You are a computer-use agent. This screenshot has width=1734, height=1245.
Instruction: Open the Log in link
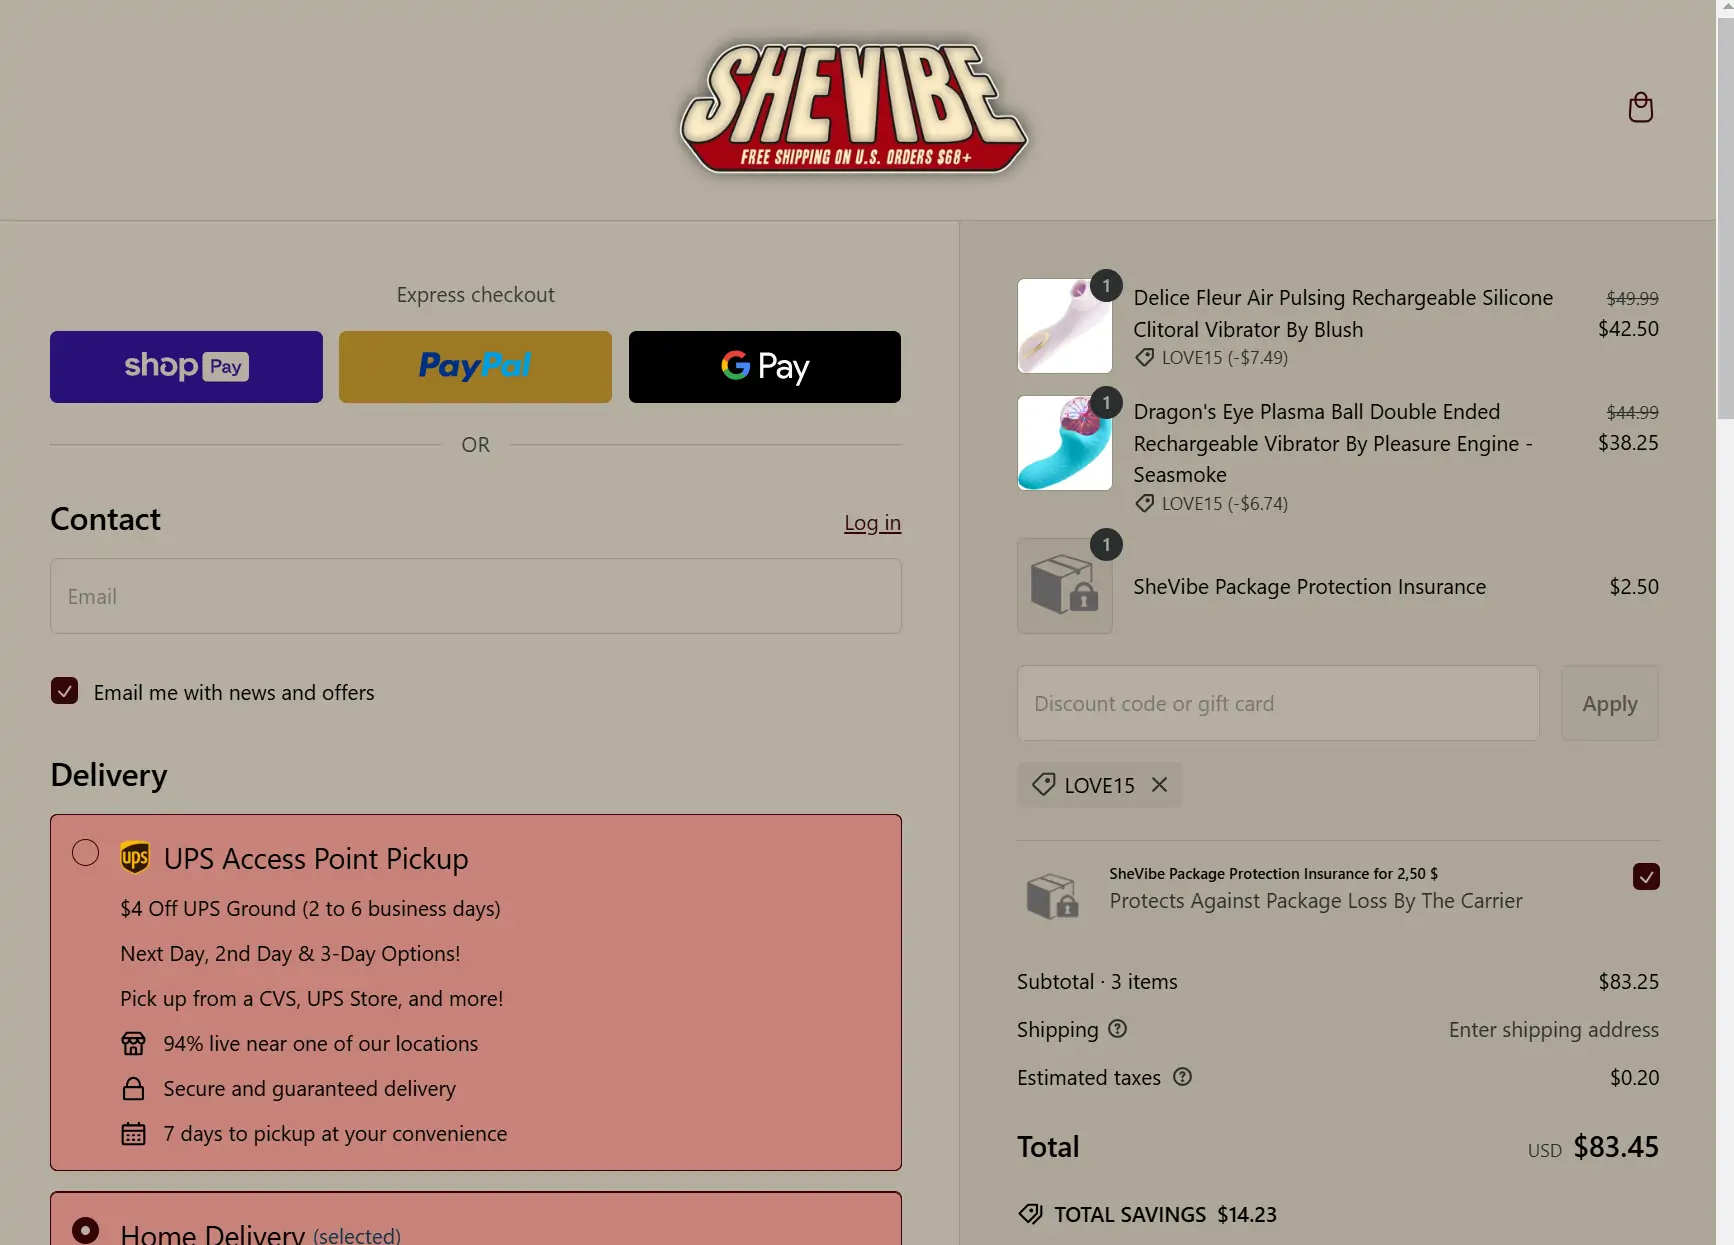(872, 523)
